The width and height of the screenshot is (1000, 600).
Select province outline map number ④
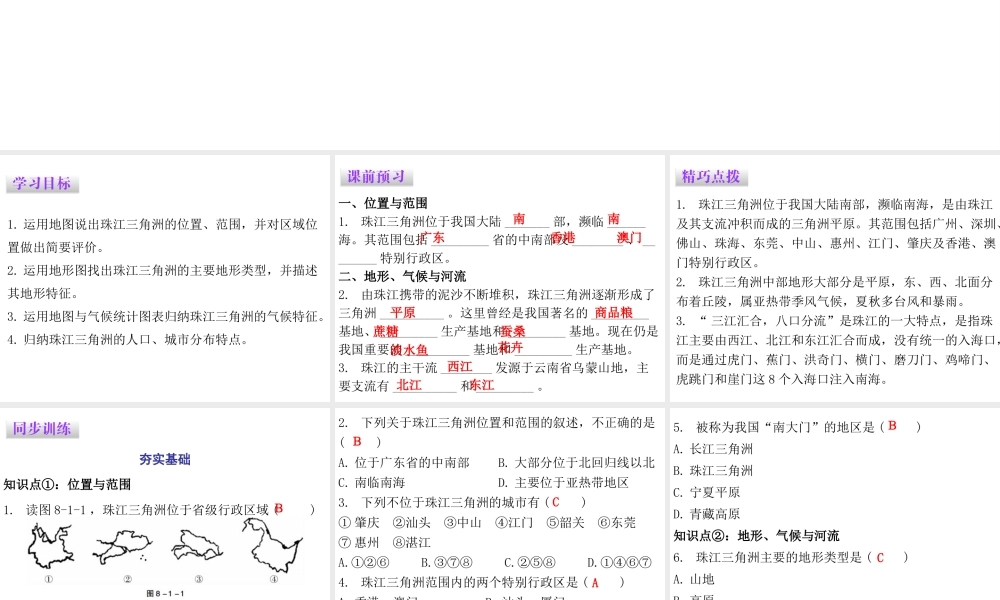(272, 545)
